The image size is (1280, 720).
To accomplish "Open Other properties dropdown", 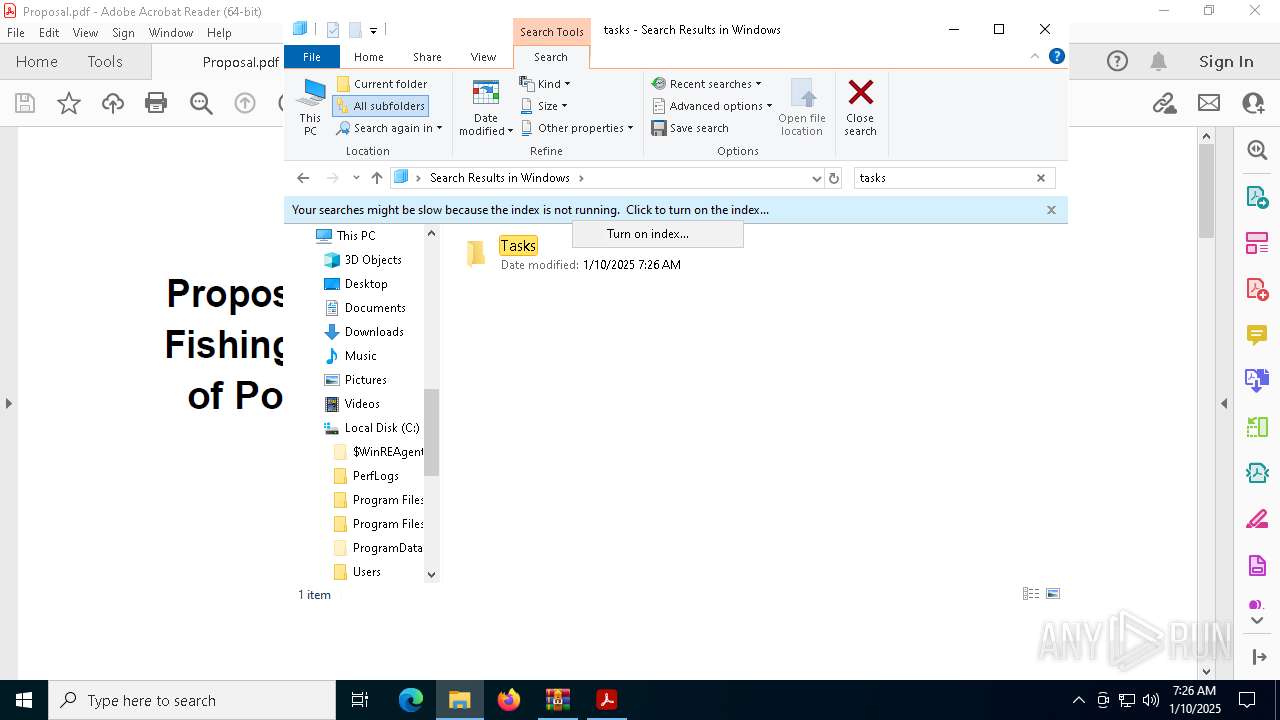I will [578, 128].
